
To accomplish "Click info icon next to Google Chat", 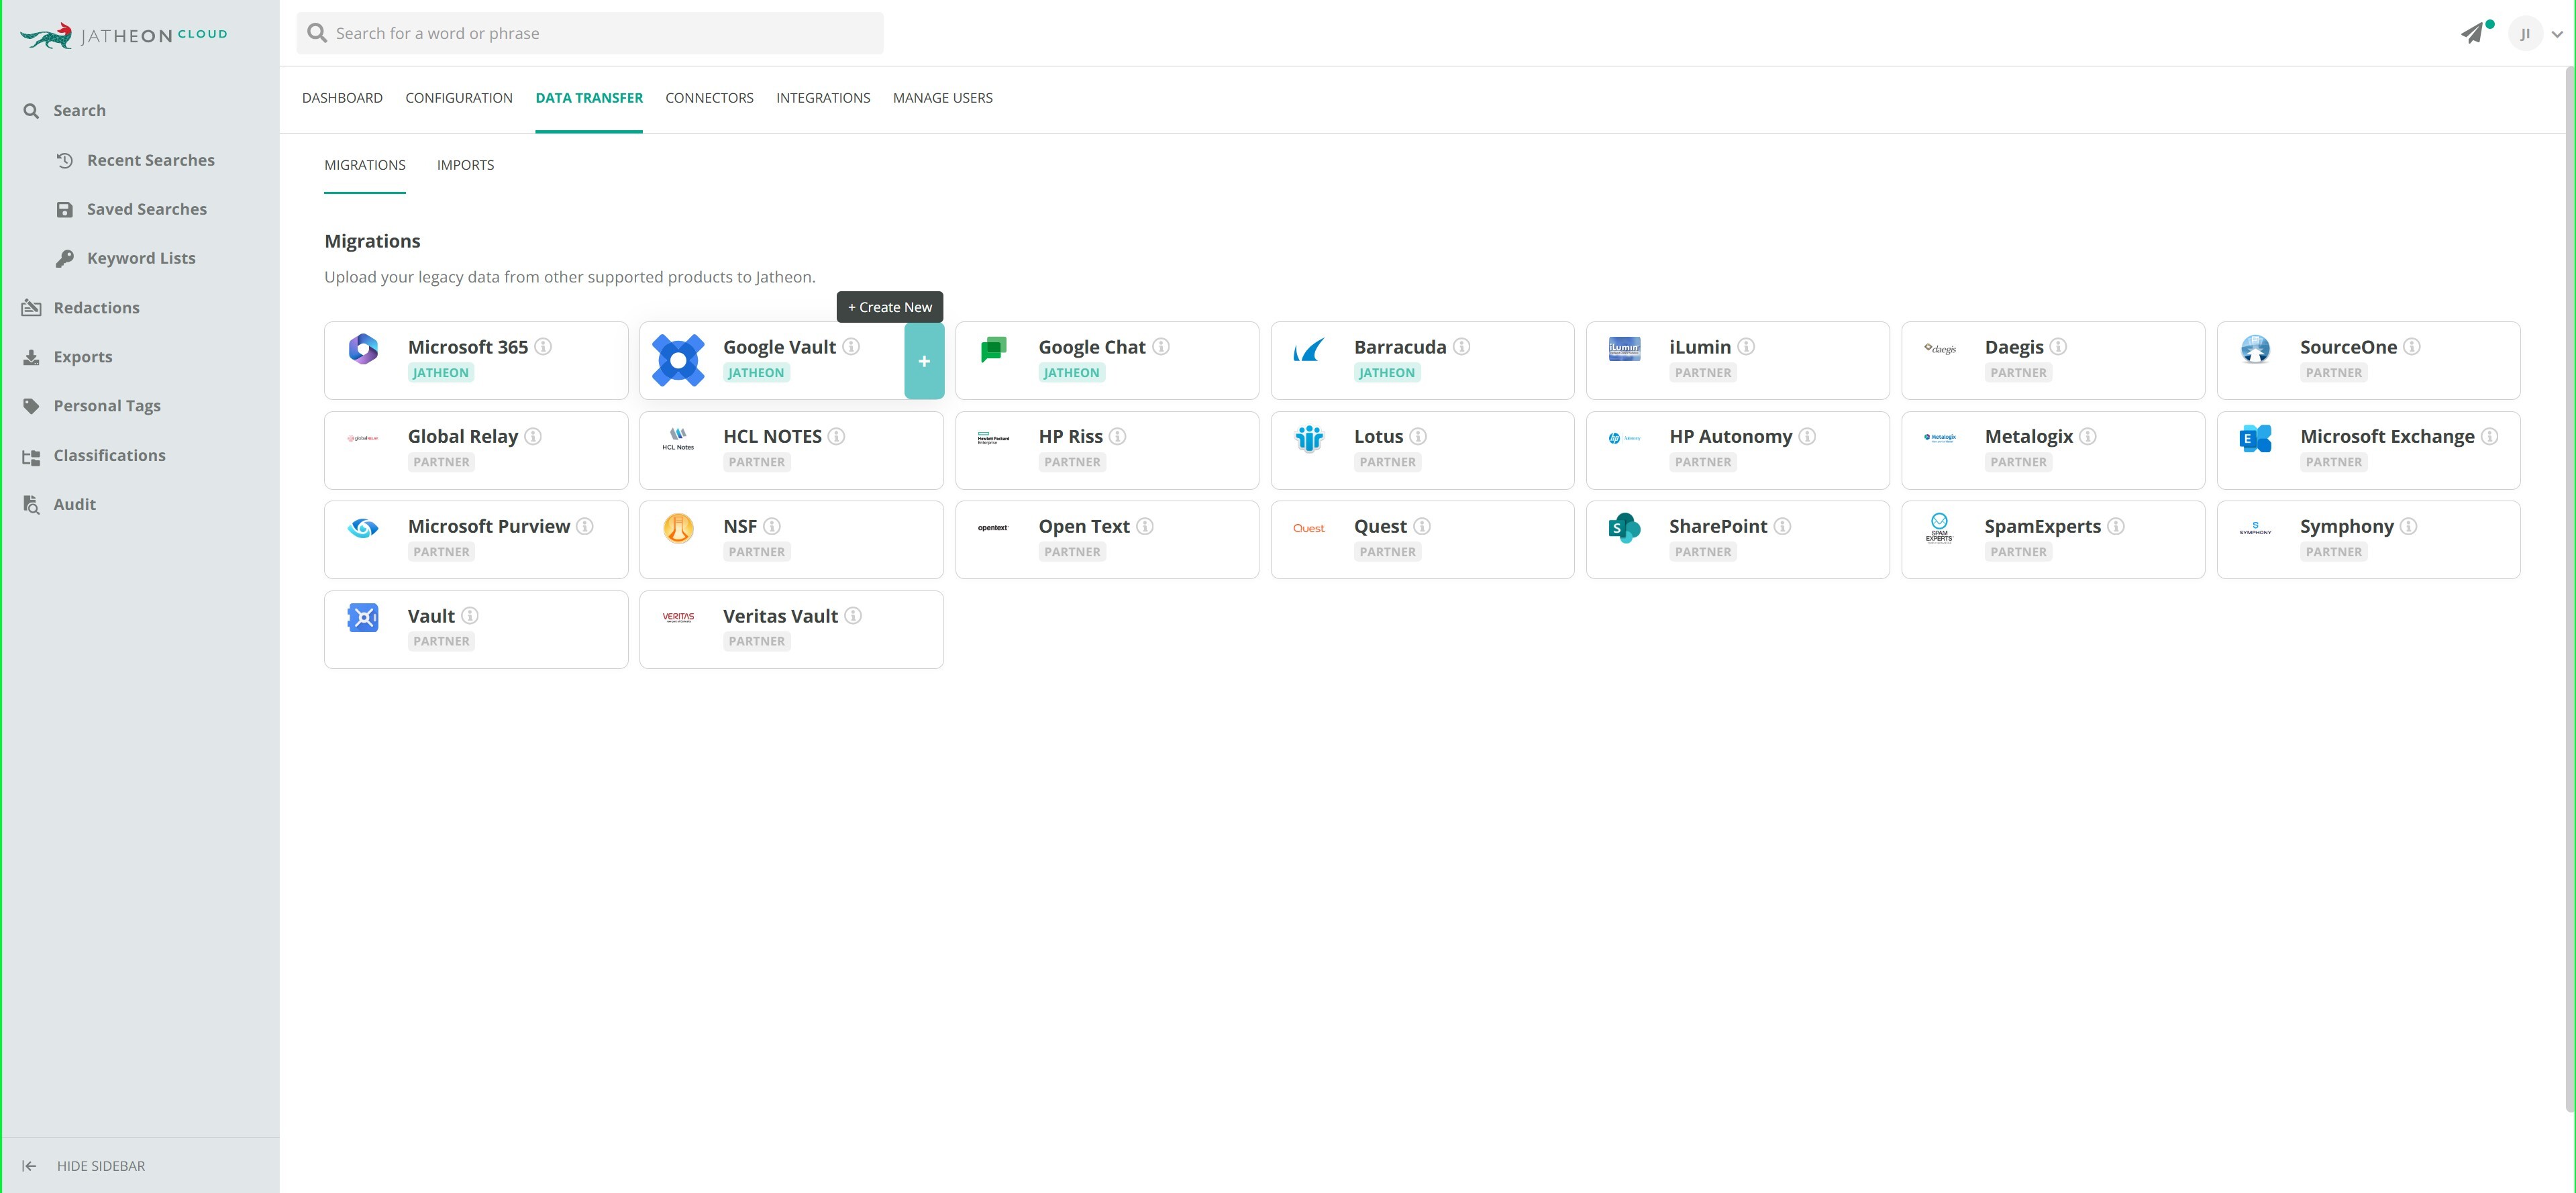I will click(x=1161, y=346).
